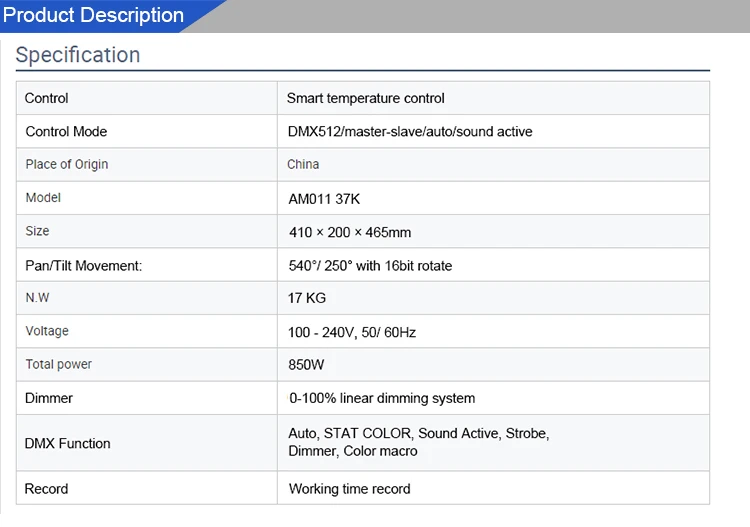Click the DMX Function row label
This screenshot has height=527, width=750.
pyautogui.click(x=68, y=443)
